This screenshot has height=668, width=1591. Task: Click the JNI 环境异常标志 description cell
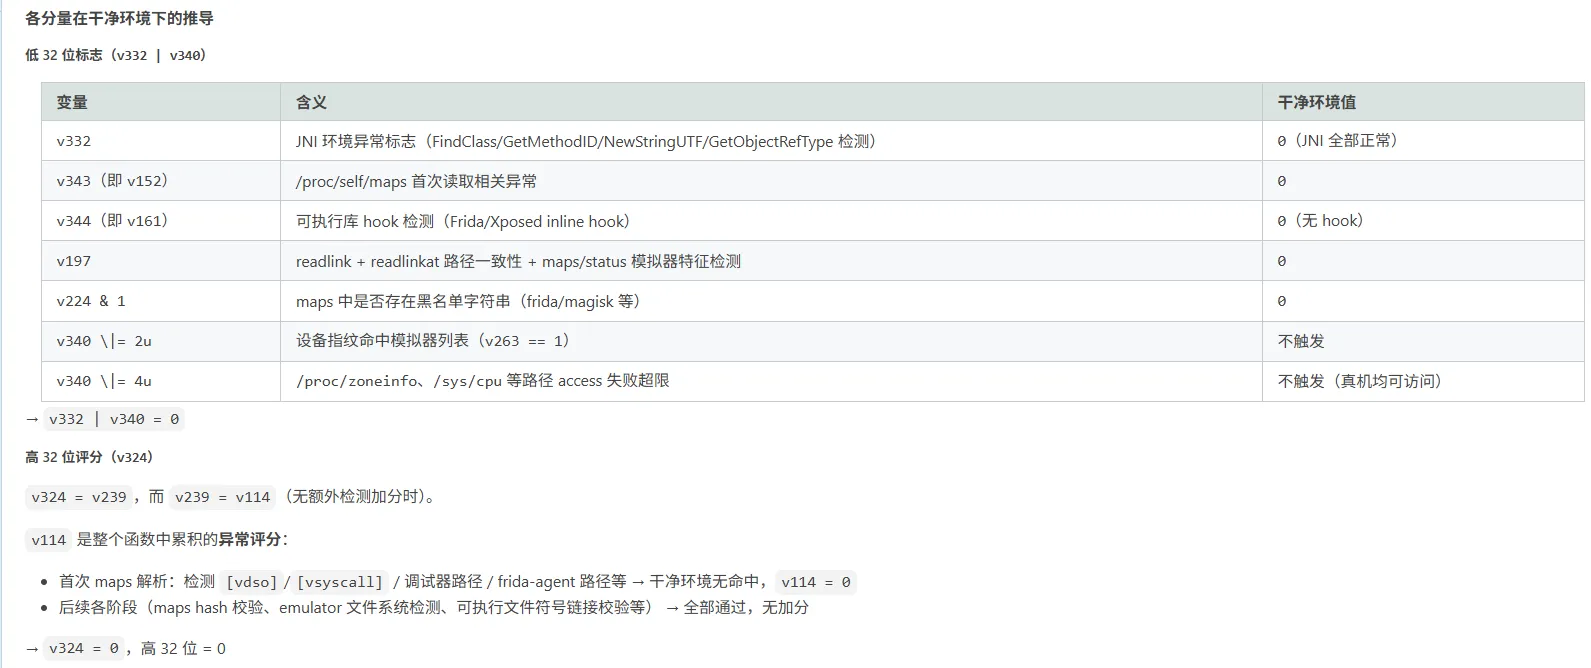(586, 141)
